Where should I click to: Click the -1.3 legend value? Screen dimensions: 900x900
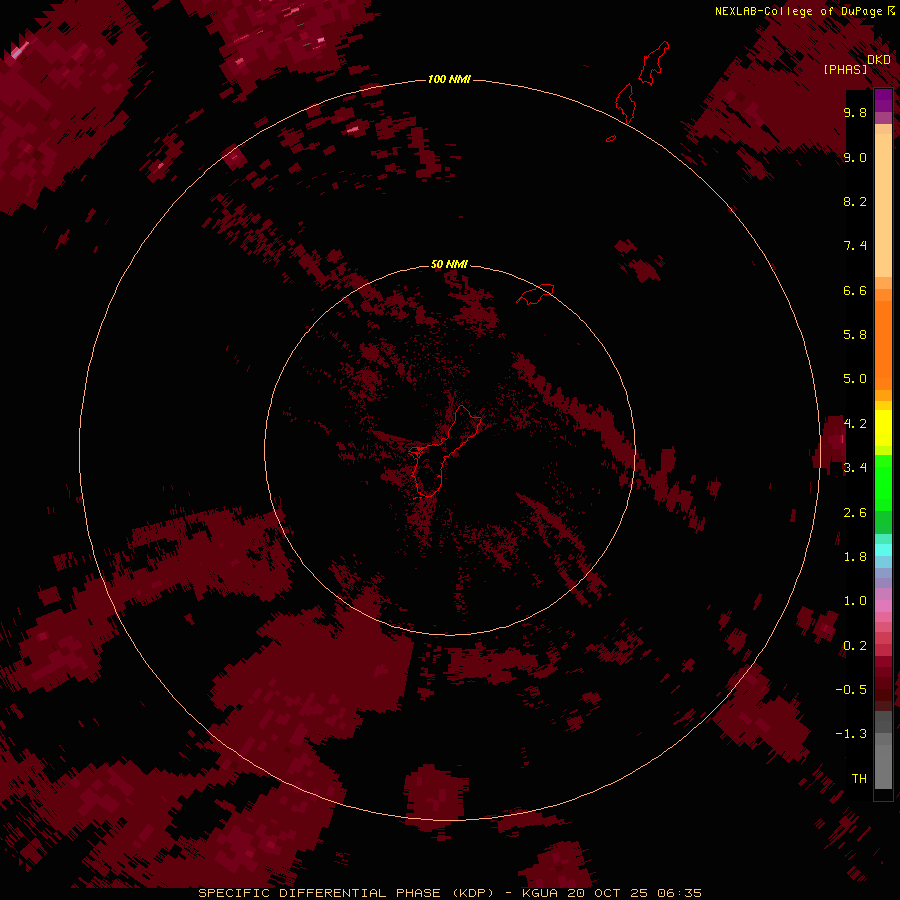click(x=851, y=734)
